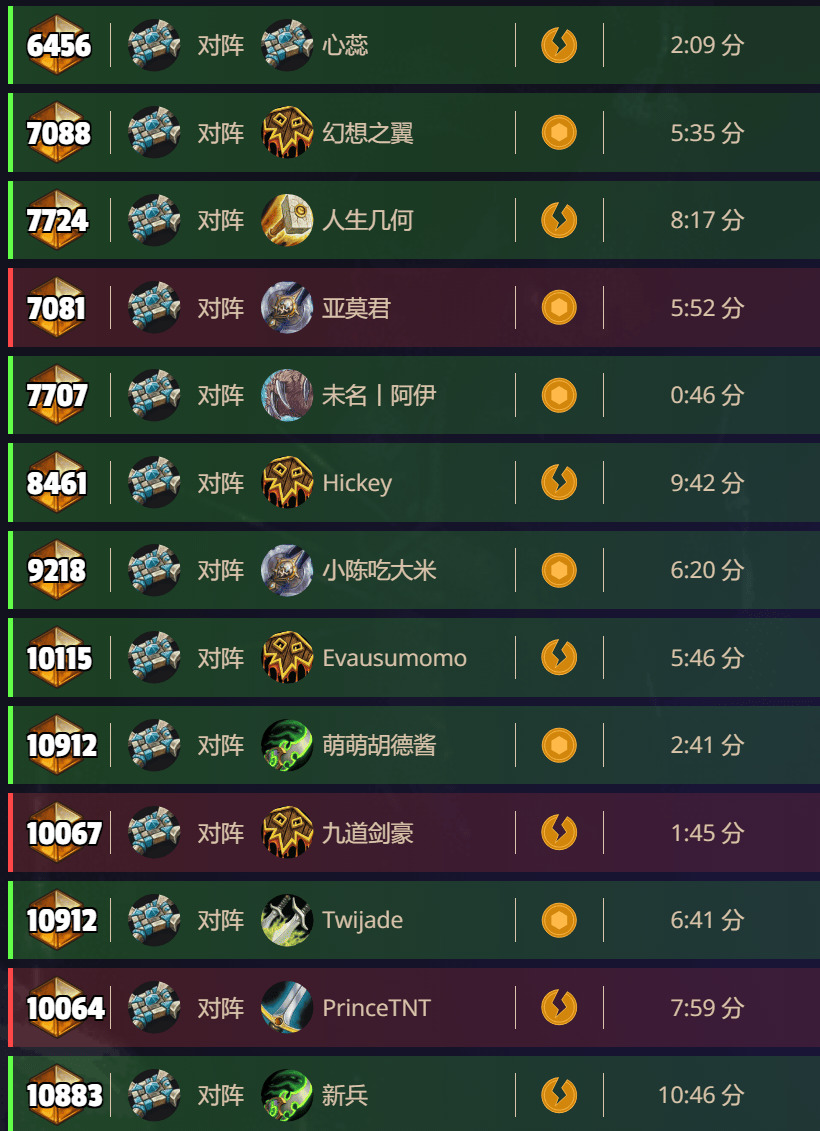Click the player's deck icon in 10064 row
This screenshot has width=820, height=1131.
[x=154, y=1008]
